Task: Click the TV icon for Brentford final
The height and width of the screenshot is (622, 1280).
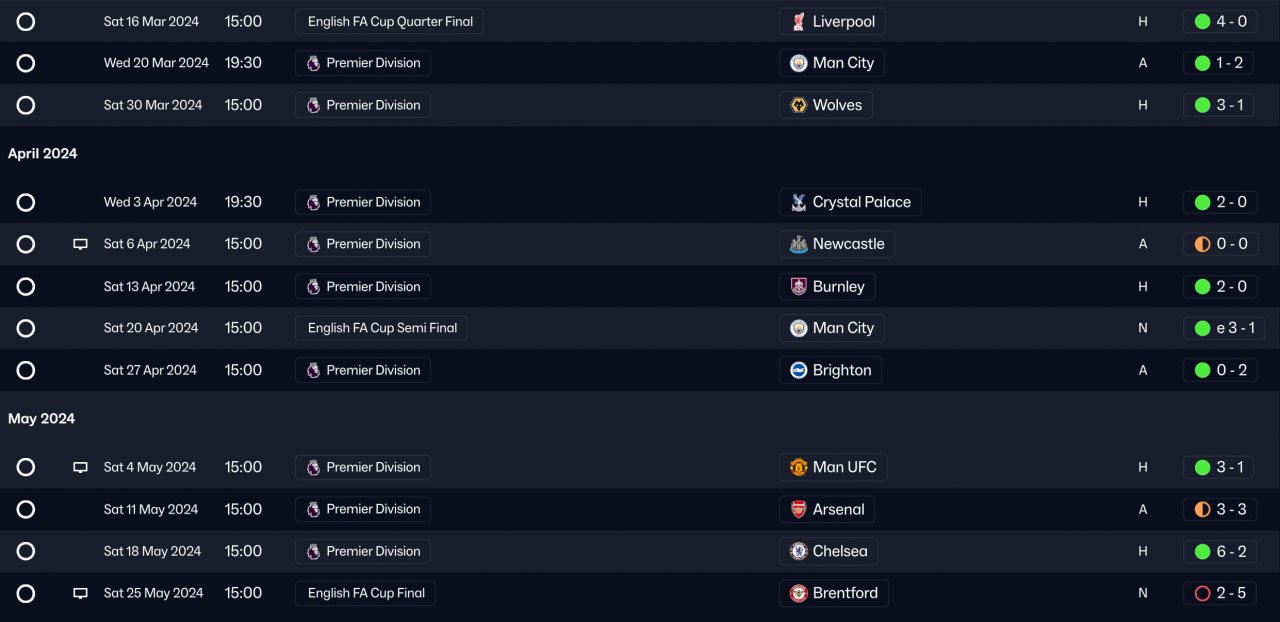Action: (x=81, y=593)
